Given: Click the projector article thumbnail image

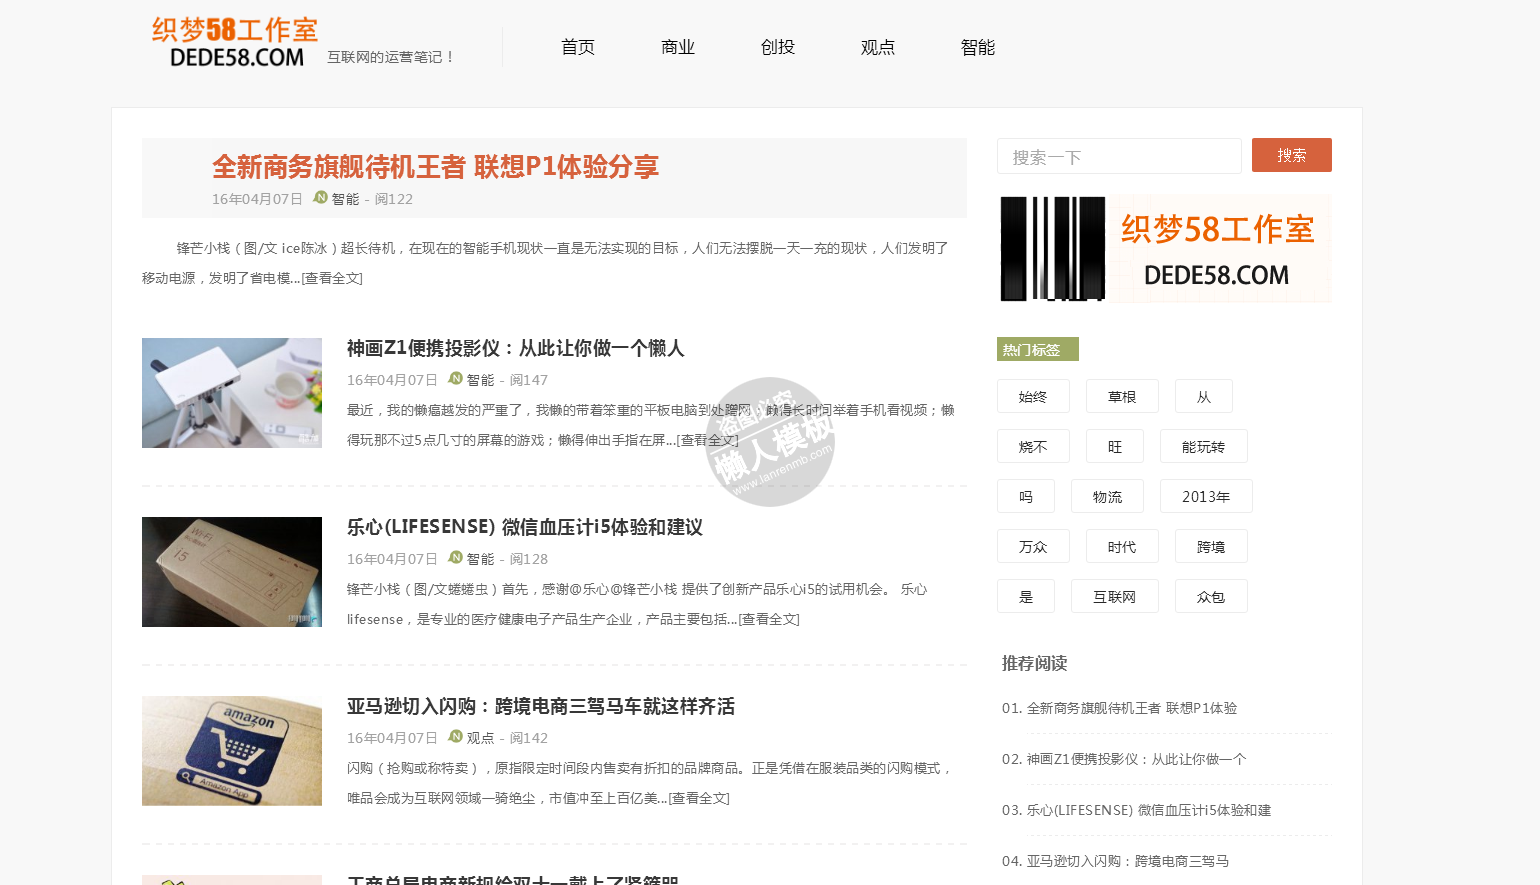Looking at the screenshot, I should point(232,393).
